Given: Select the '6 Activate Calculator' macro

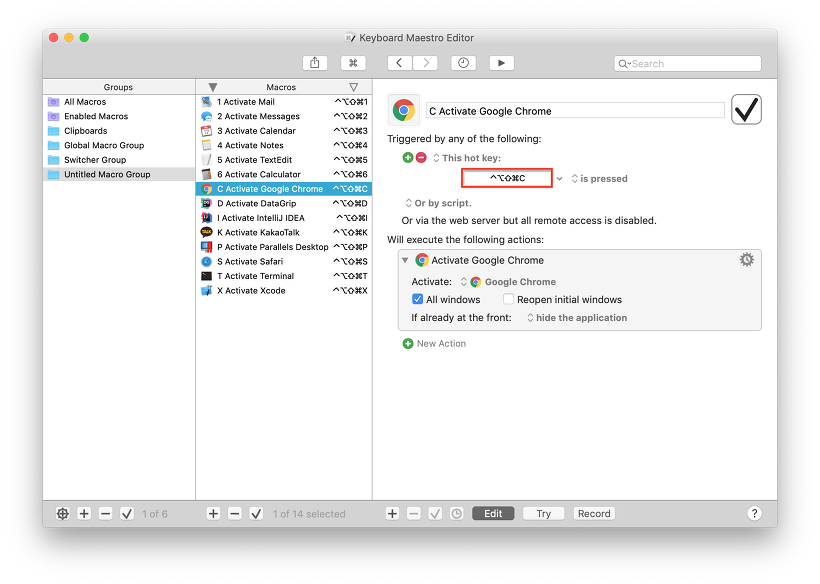Looking at the screenshot, I should [284, 174].
